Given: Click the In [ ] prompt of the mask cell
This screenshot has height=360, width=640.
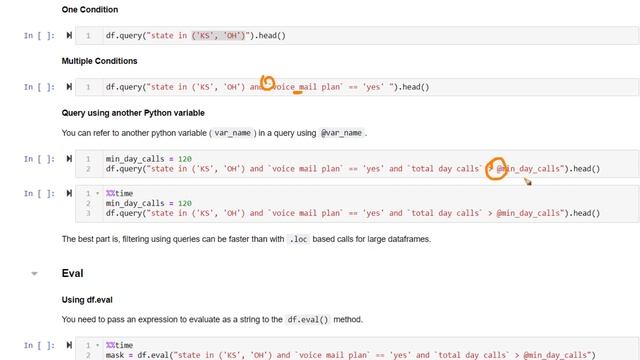Looking at the screenshot, I should pos(39,345).
